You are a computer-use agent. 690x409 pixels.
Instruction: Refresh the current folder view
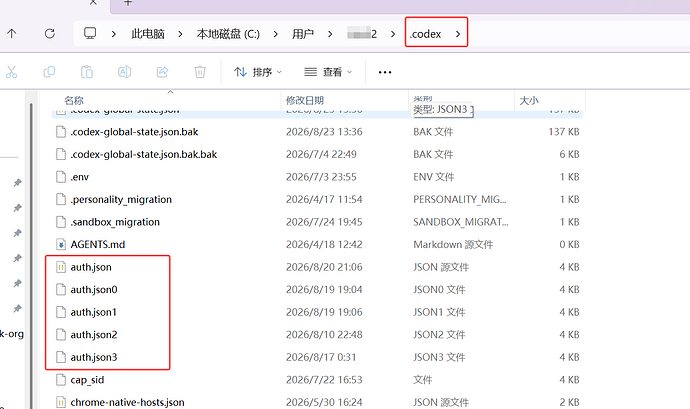point(50,33)
